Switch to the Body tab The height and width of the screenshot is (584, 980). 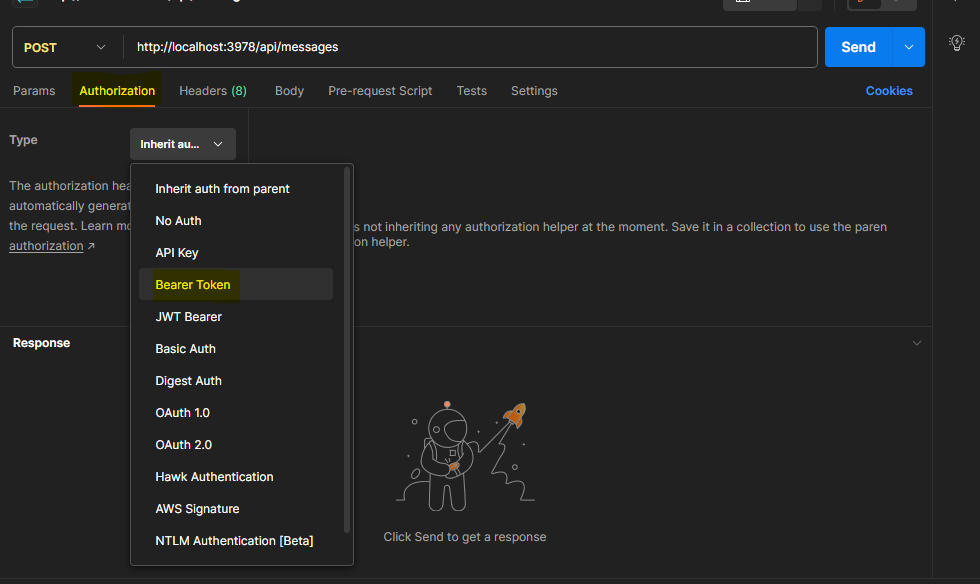(x=289, y=91)
